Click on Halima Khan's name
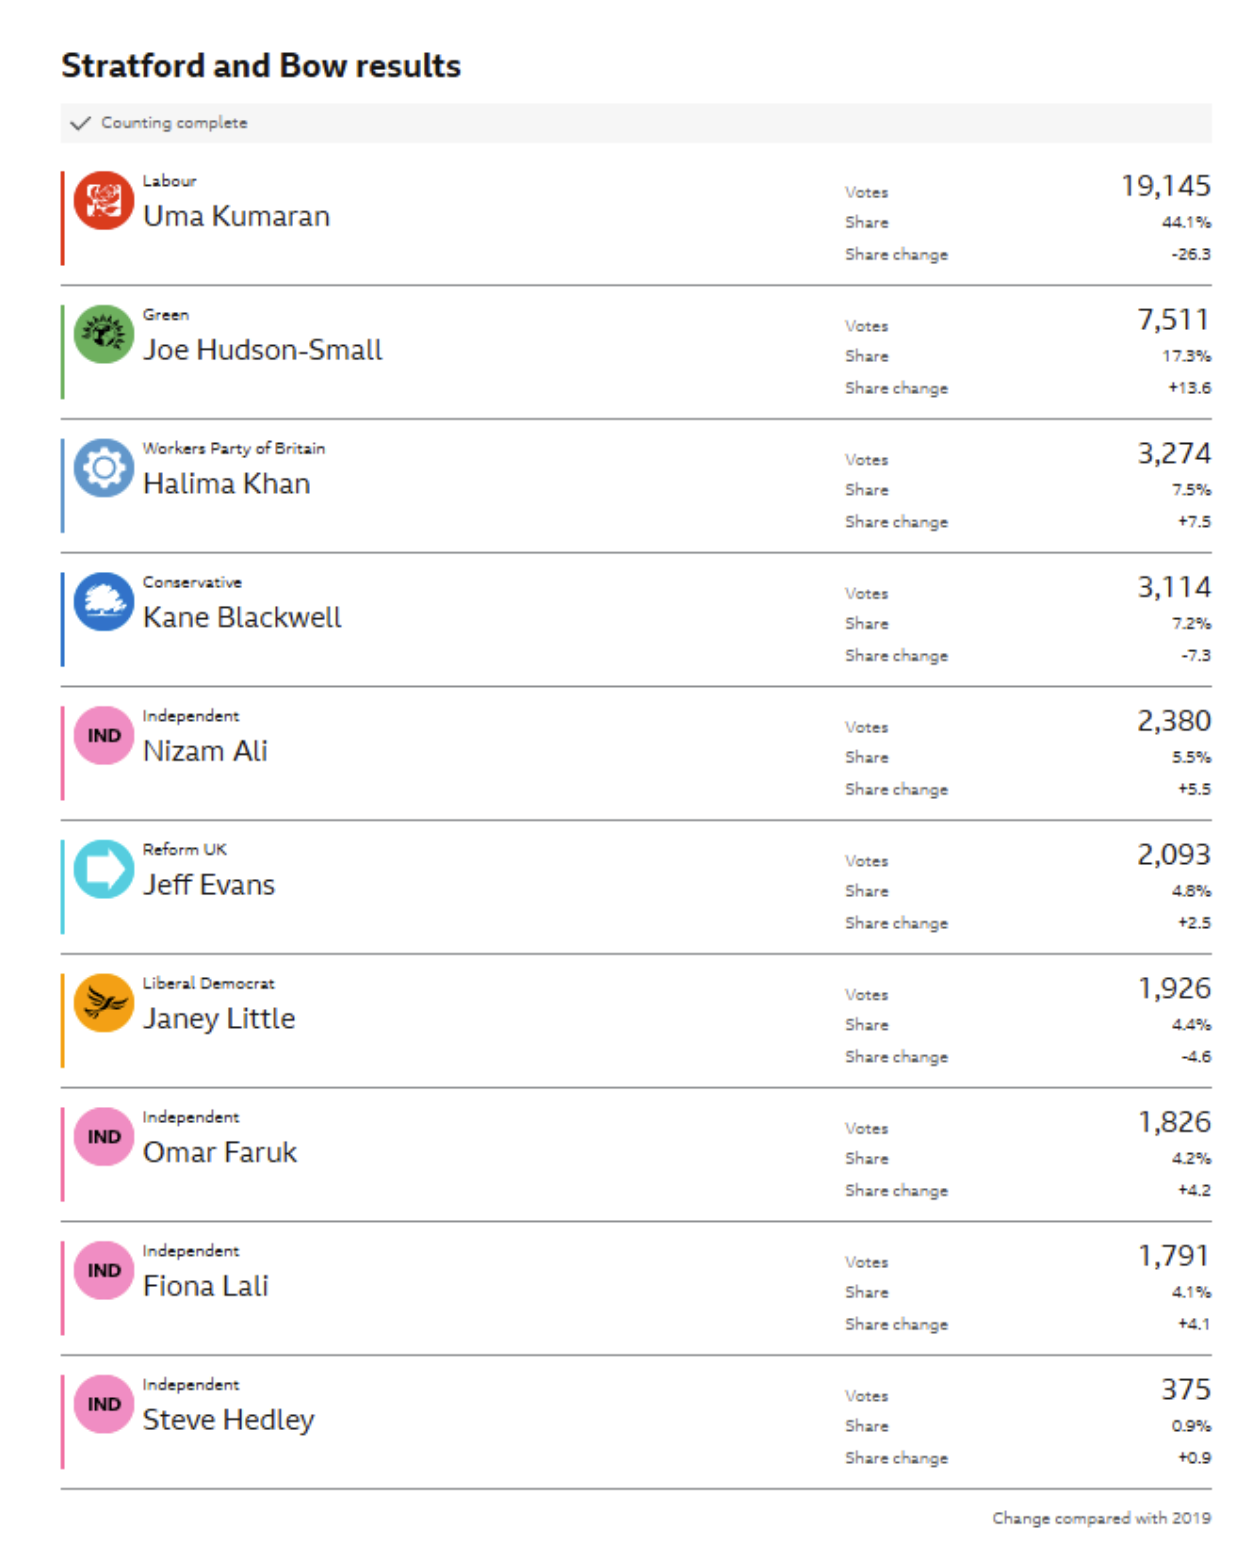Viewport: 1258px width, 1554px height. pos(226,484)
